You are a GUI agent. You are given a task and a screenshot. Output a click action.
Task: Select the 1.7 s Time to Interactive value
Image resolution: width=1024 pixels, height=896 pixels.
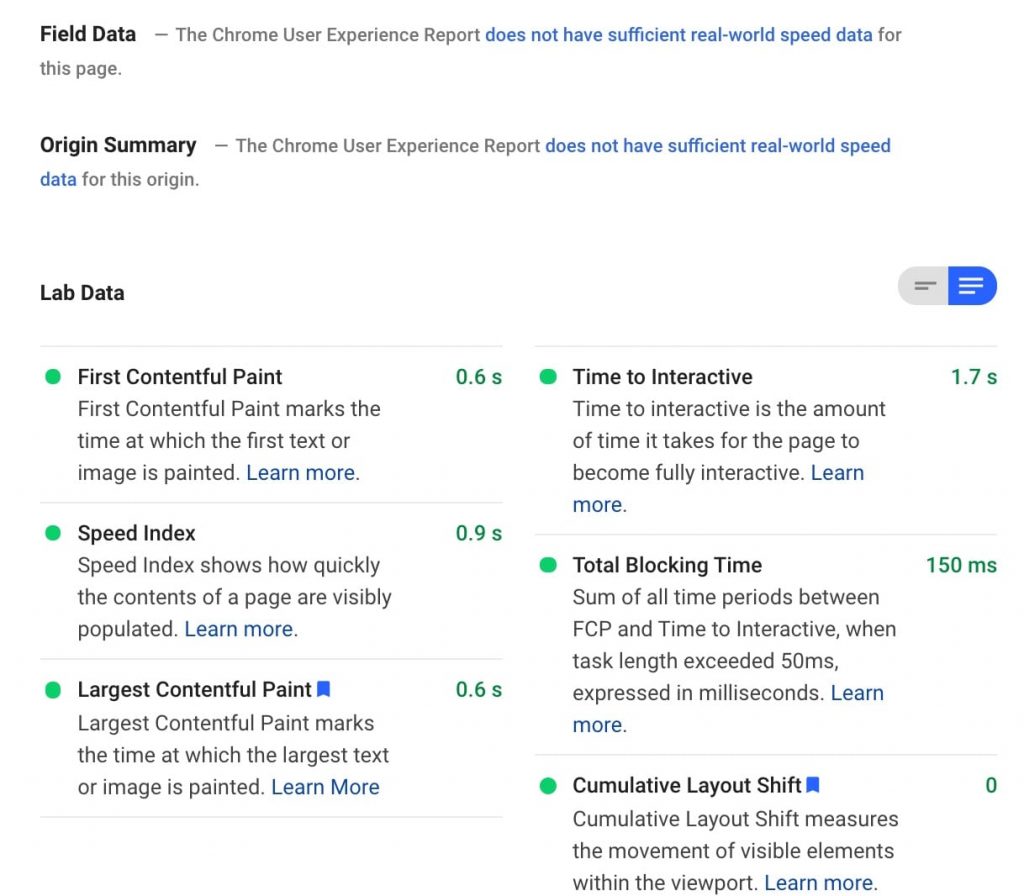[x=973, y=377]
